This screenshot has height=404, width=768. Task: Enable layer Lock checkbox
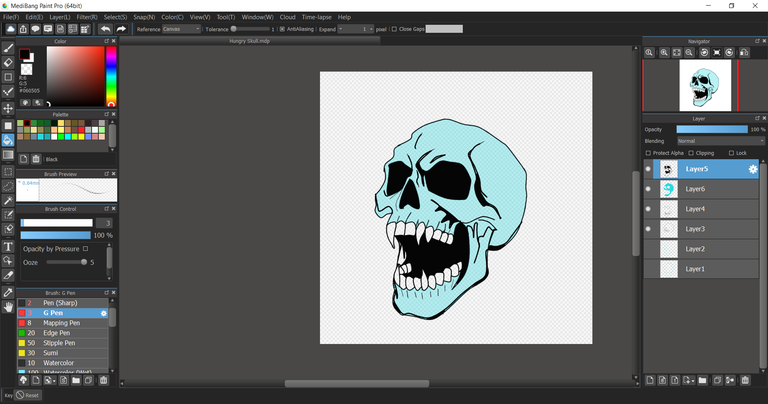coord(731,153)
